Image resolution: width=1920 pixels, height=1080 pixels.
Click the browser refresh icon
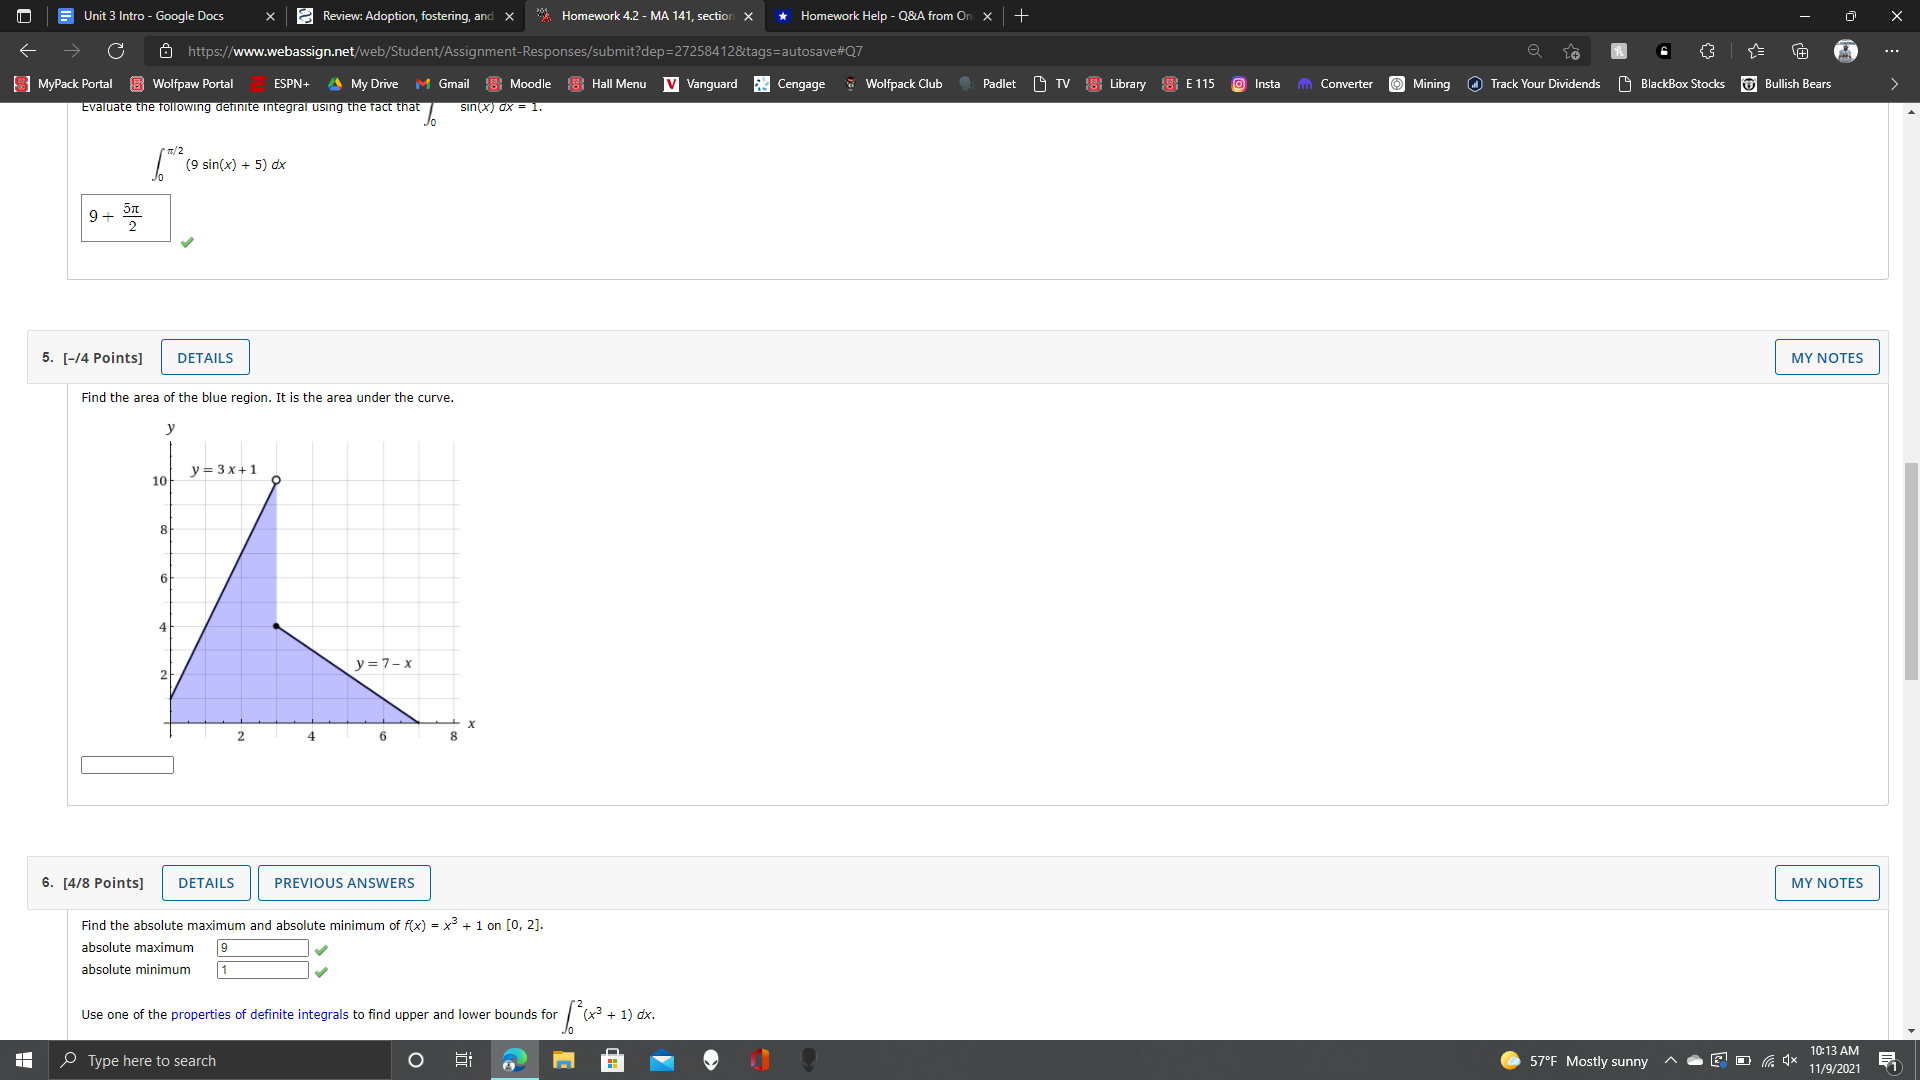[x=116, y=51]
